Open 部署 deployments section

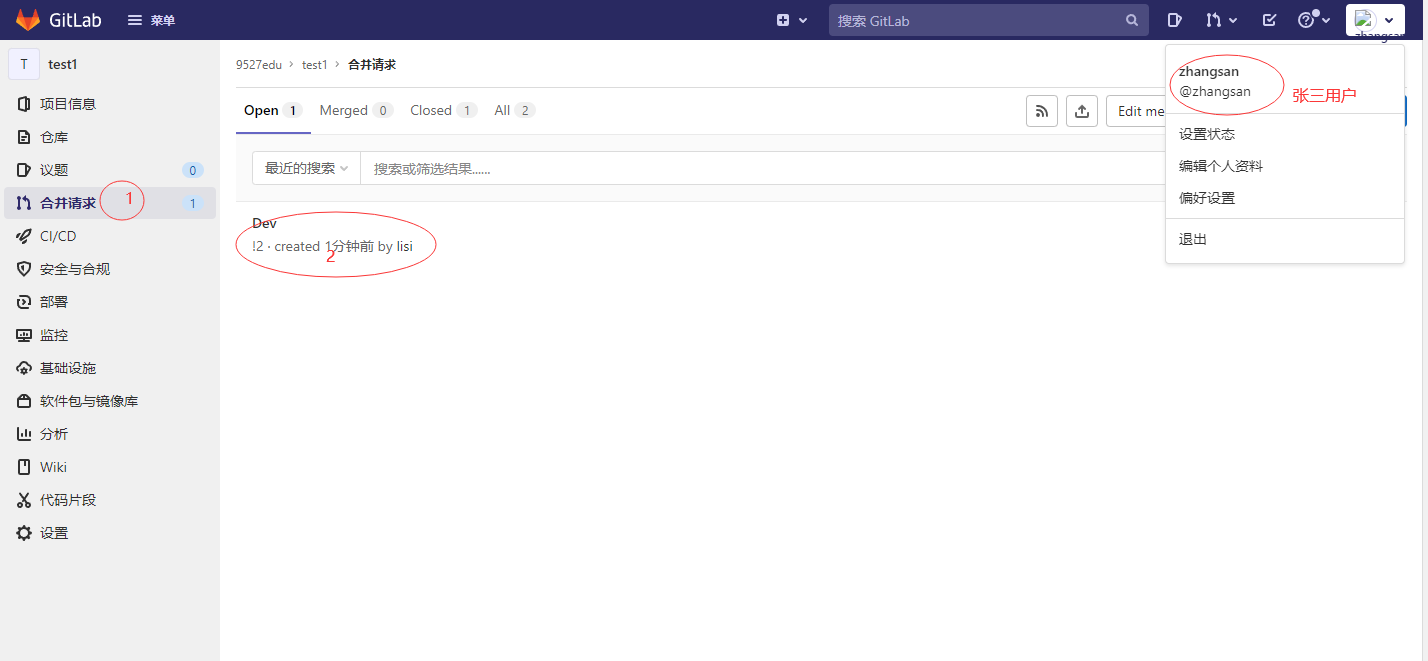(110, 302)
